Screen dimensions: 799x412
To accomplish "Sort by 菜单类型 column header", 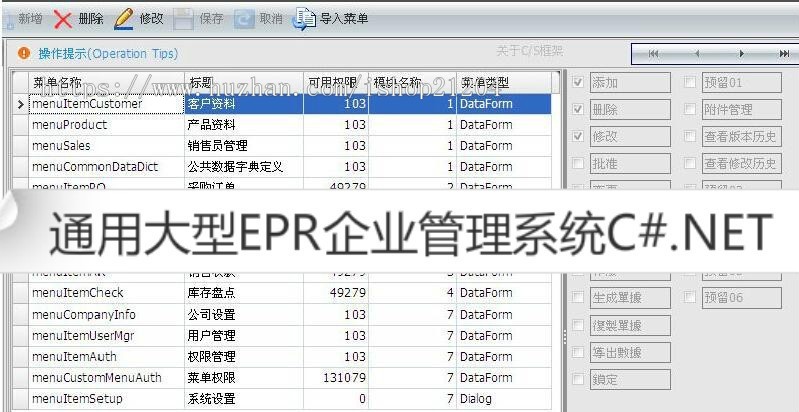I will 504,82.
